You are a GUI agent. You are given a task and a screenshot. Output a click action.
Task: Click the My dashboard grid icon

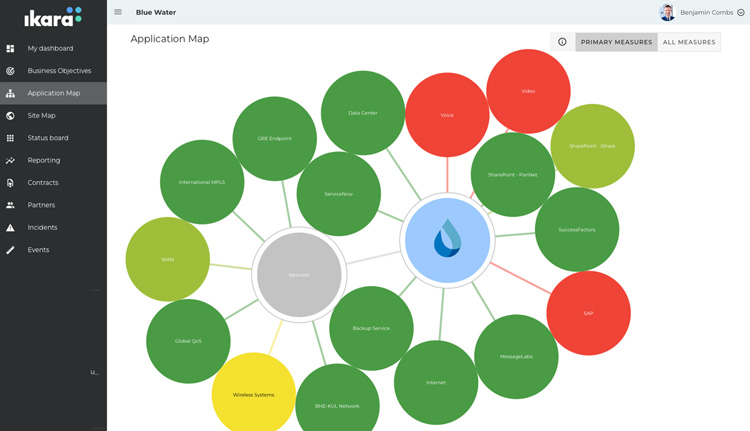[x=10, y=48]
